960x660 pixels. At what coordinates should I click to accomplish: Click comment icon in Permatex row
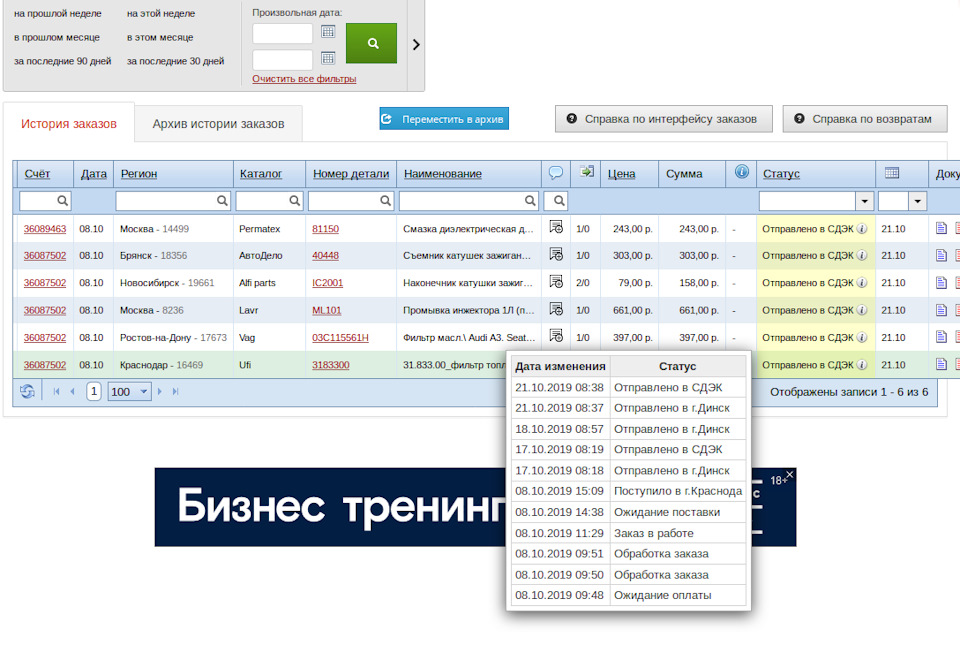[556, 227]
